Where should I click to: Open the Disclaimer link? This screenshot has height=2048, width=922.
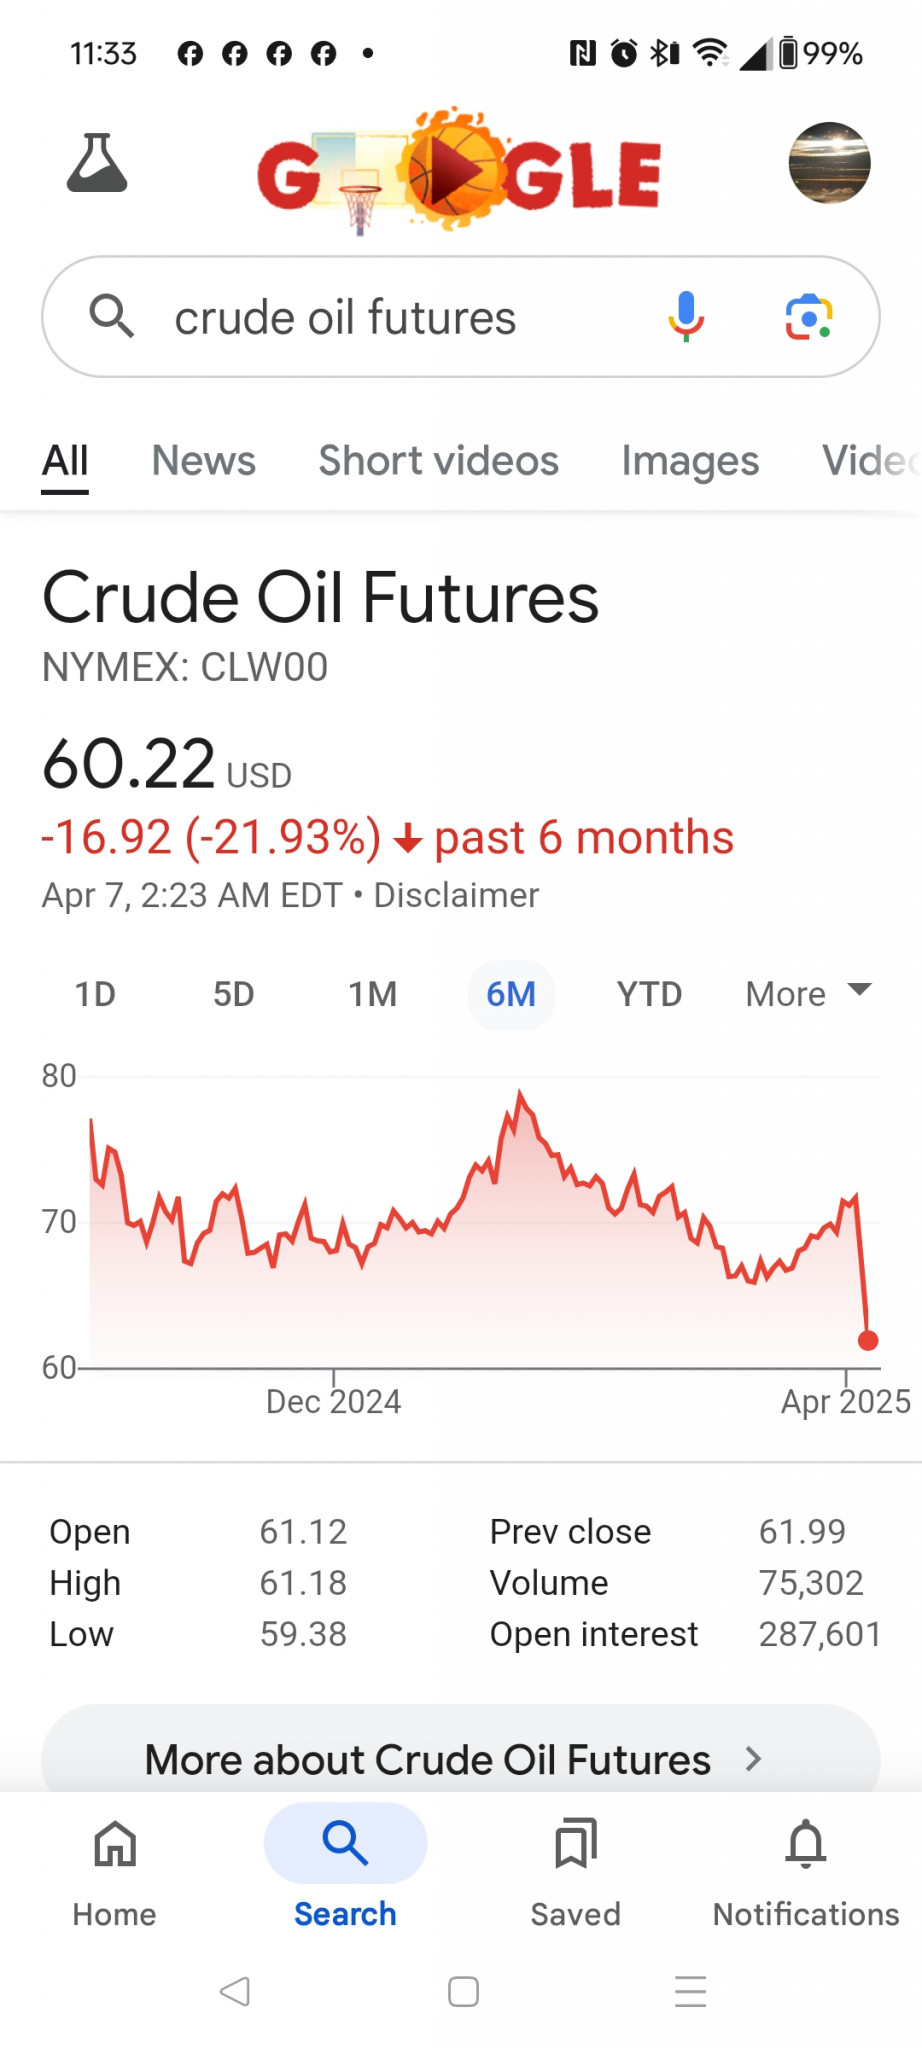point(456,895)
